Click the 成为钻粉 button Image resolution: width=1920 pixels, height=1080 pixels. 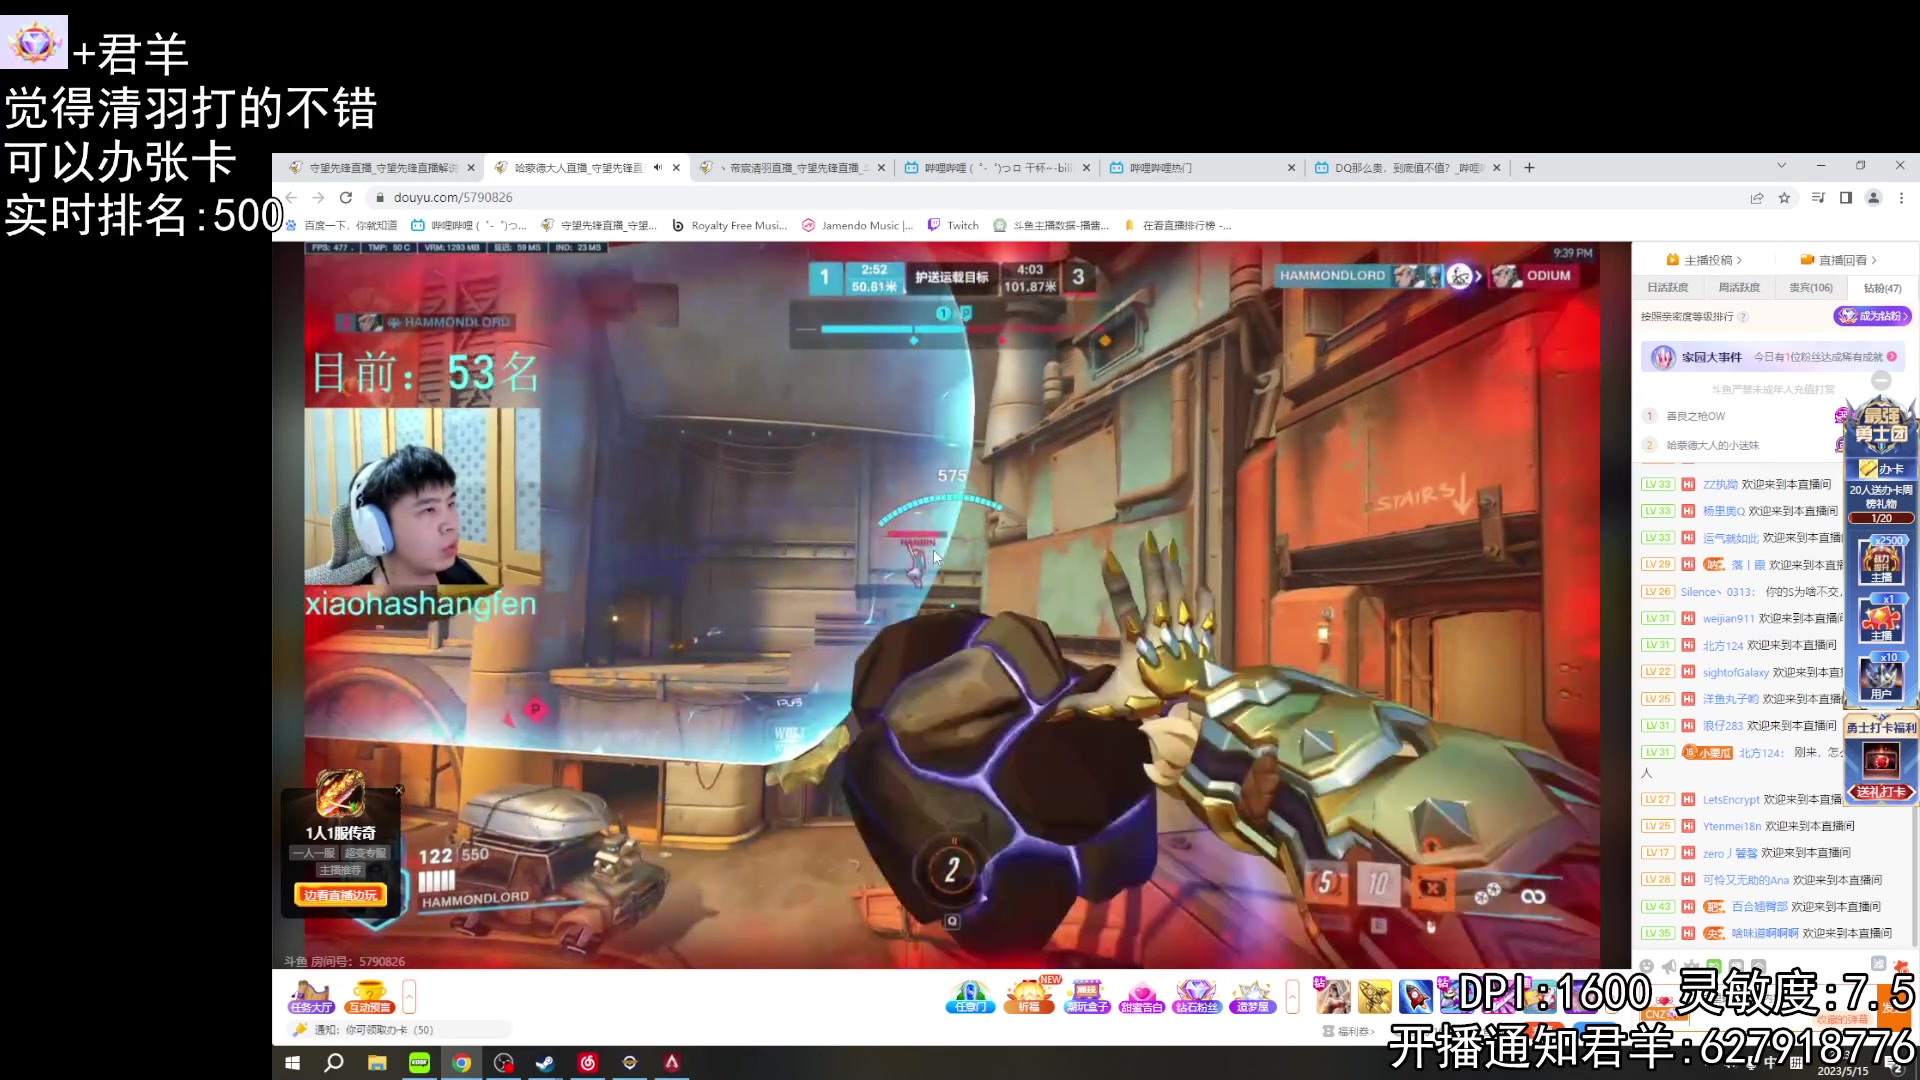1872,316
